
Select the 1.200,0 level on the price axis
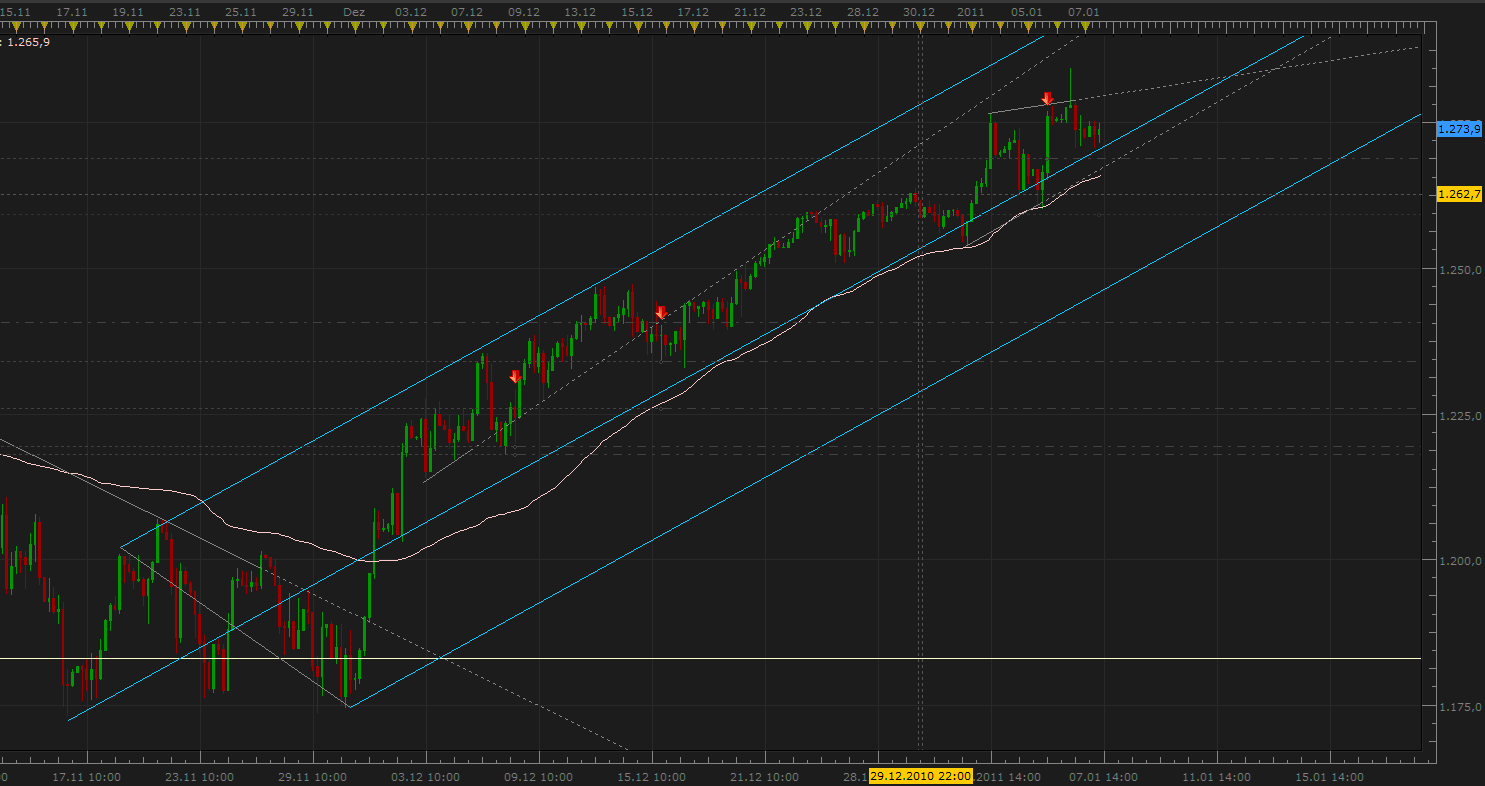(x=1458, y=561)
